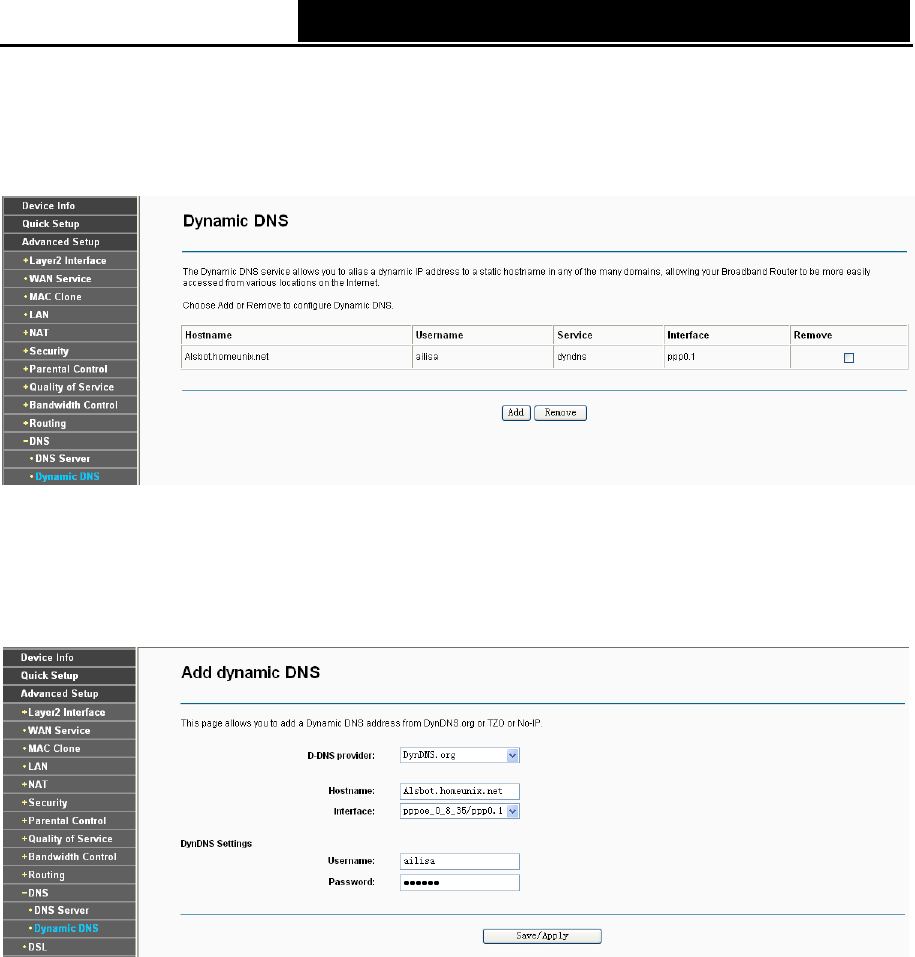Image resolution: width=915 pixels, height=957 pixels.
Task: Click into the Hostname input field
Action: tap(460, 791)
